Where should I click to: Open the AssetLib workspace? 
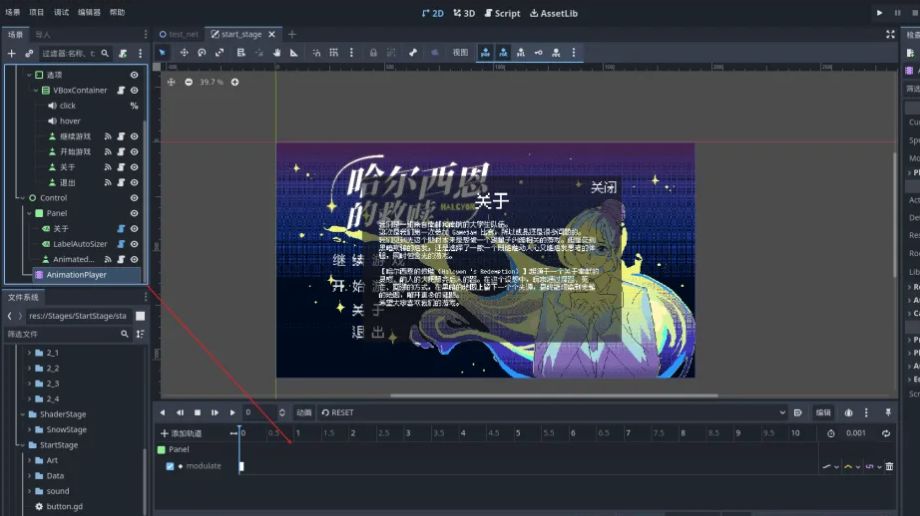554,13
